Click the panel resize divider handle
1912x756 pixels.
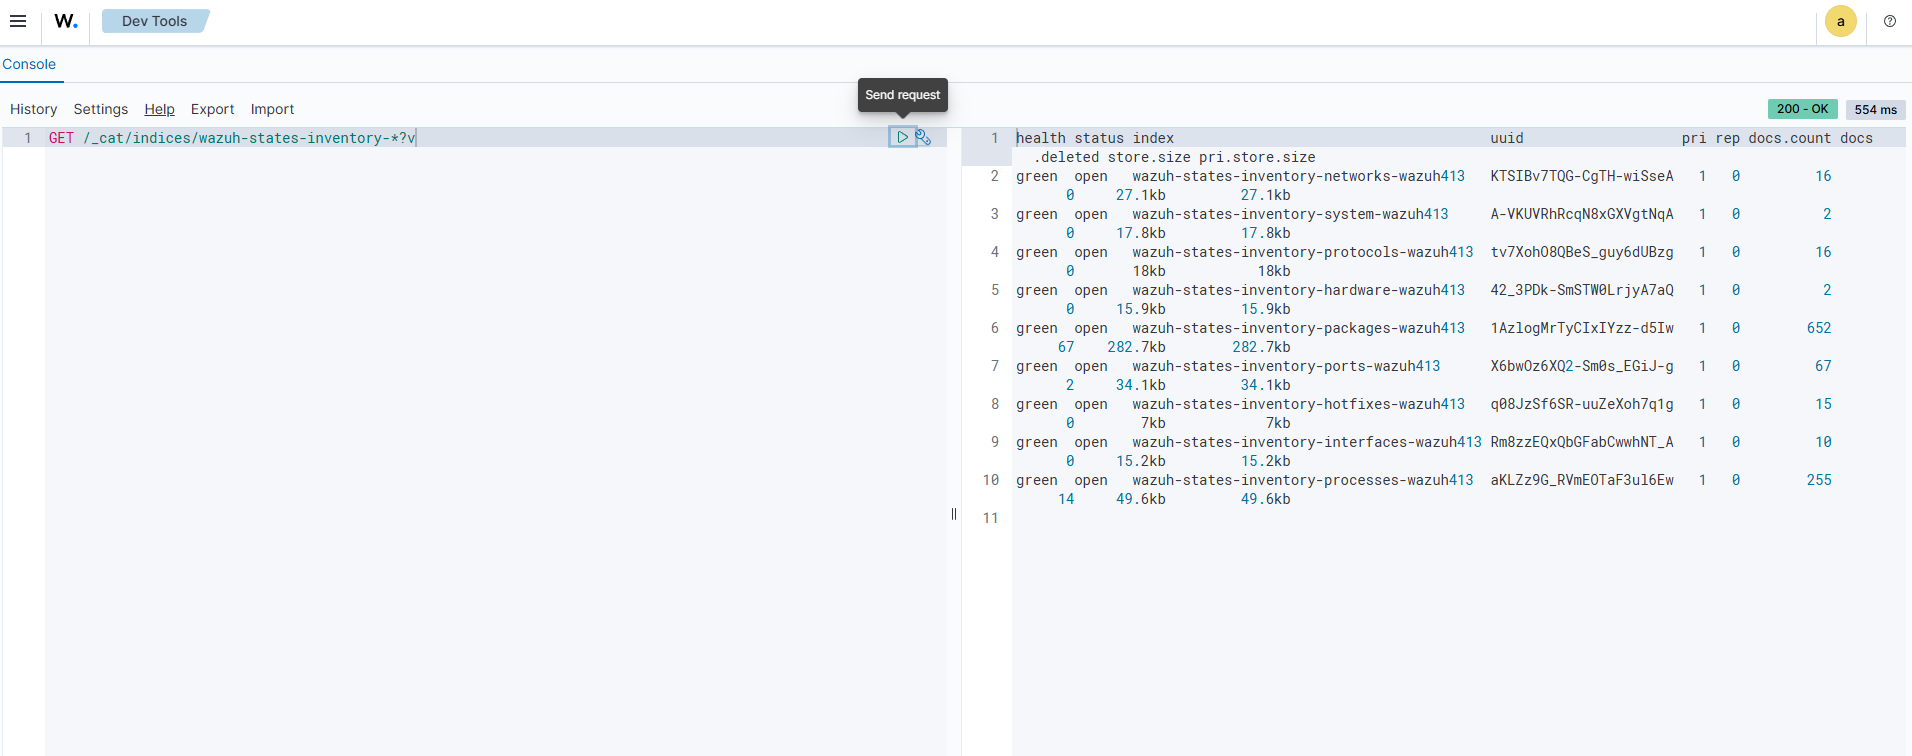(954, 514)
